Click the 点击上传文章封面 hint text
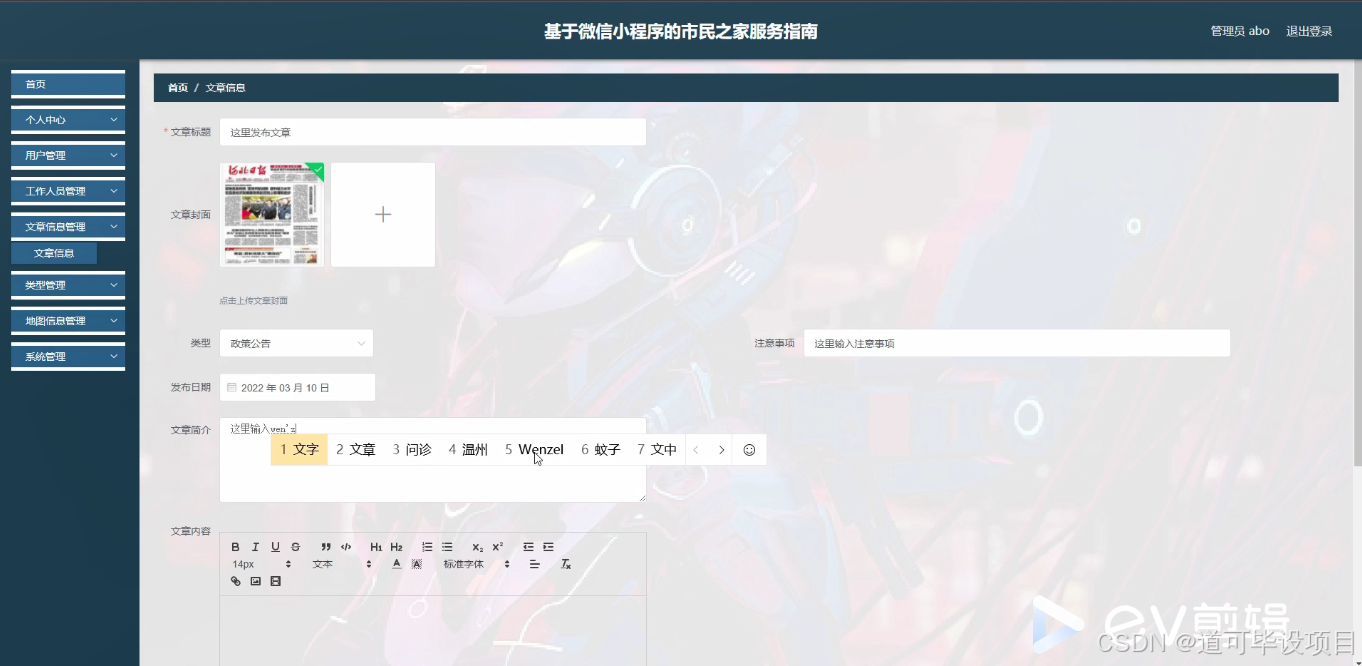 254,301
